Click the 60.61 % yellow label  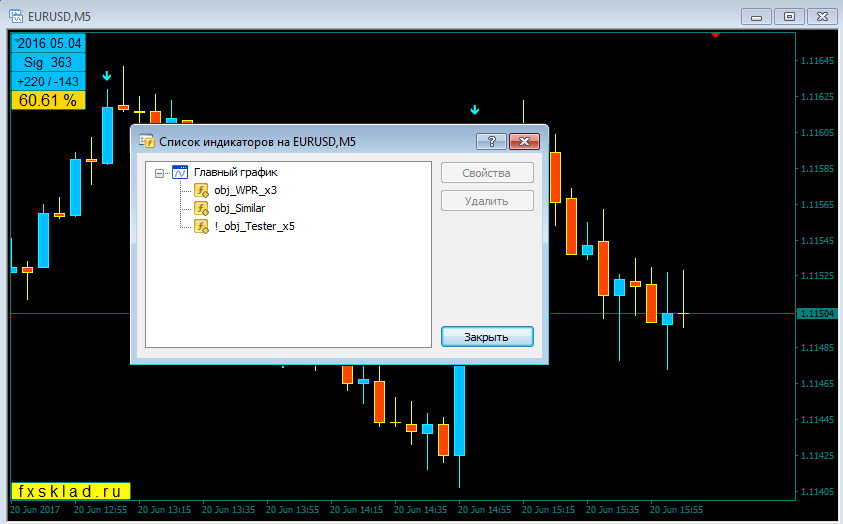[48, 101]
